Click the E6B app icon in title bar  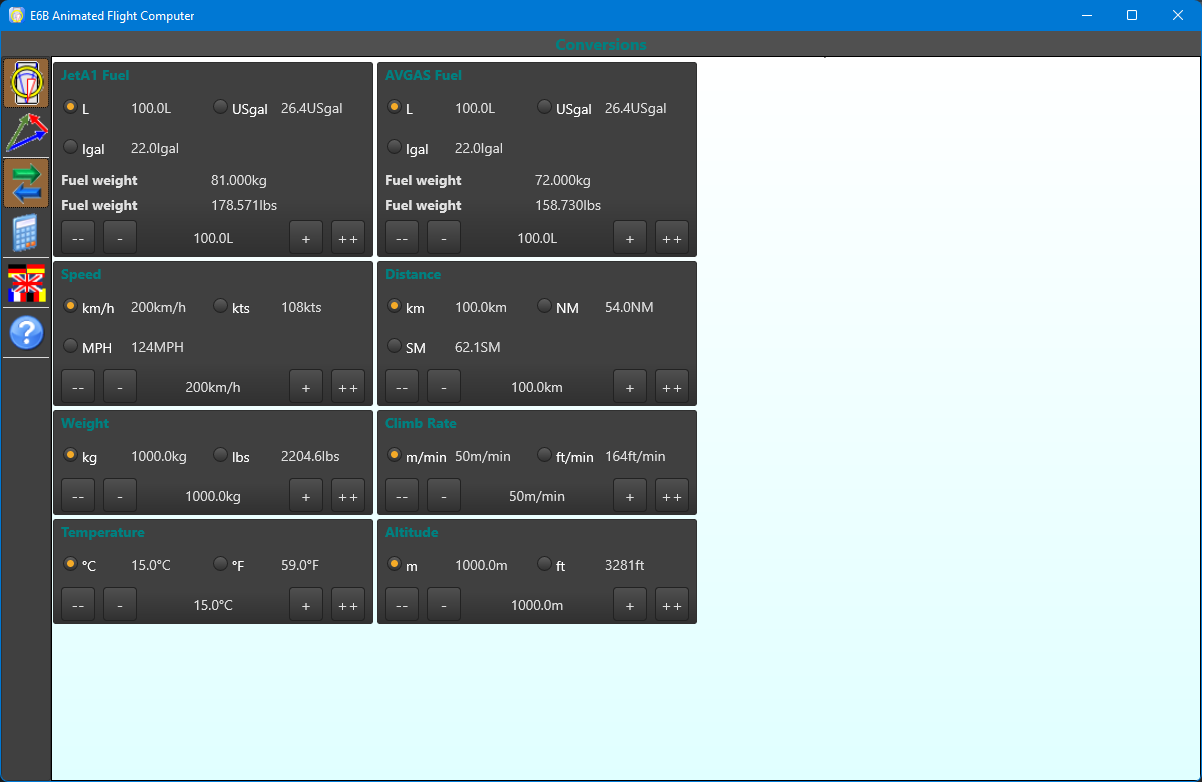click(x=16, y=15)
